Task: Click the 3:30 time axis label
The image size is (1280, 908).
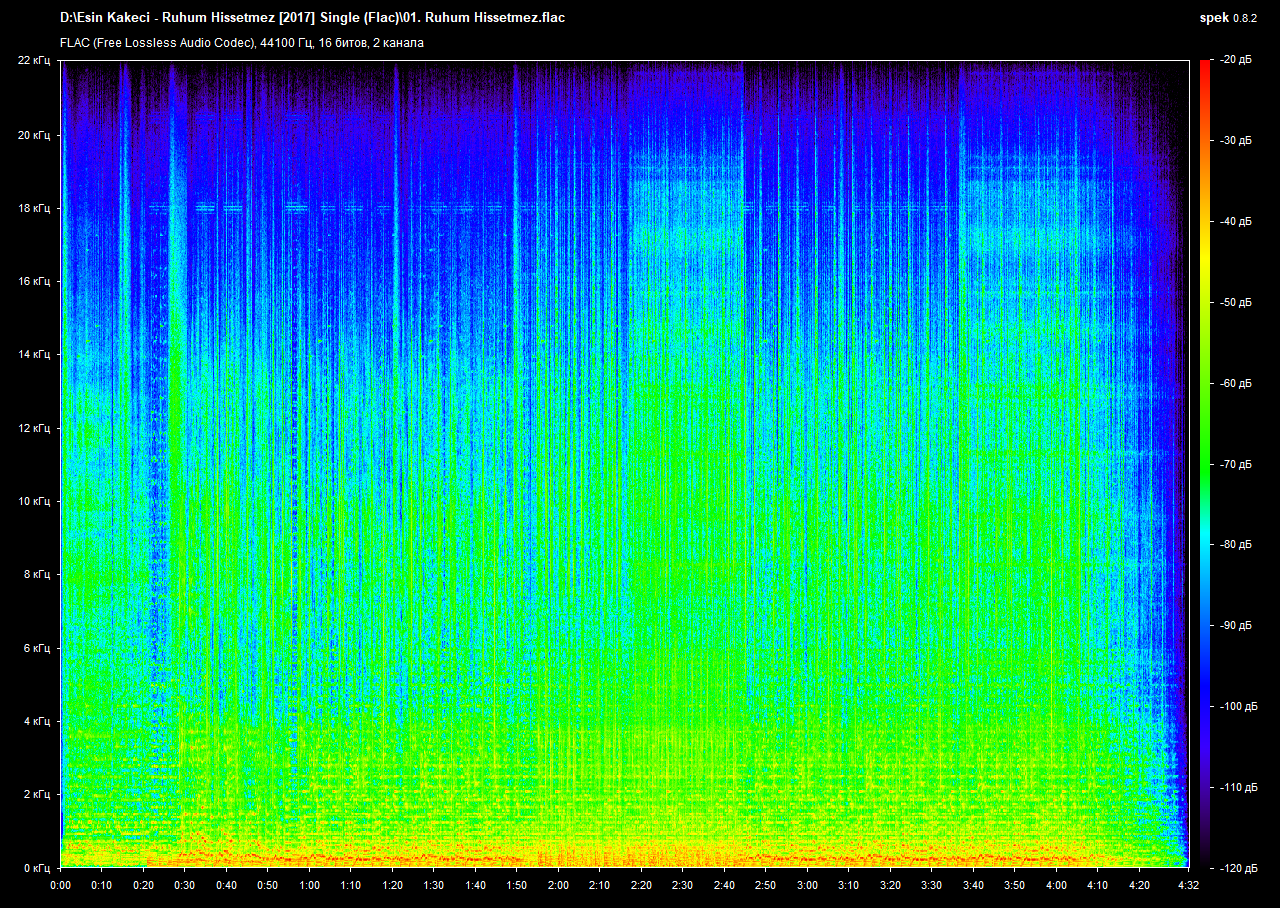Action: pos(931,886)
